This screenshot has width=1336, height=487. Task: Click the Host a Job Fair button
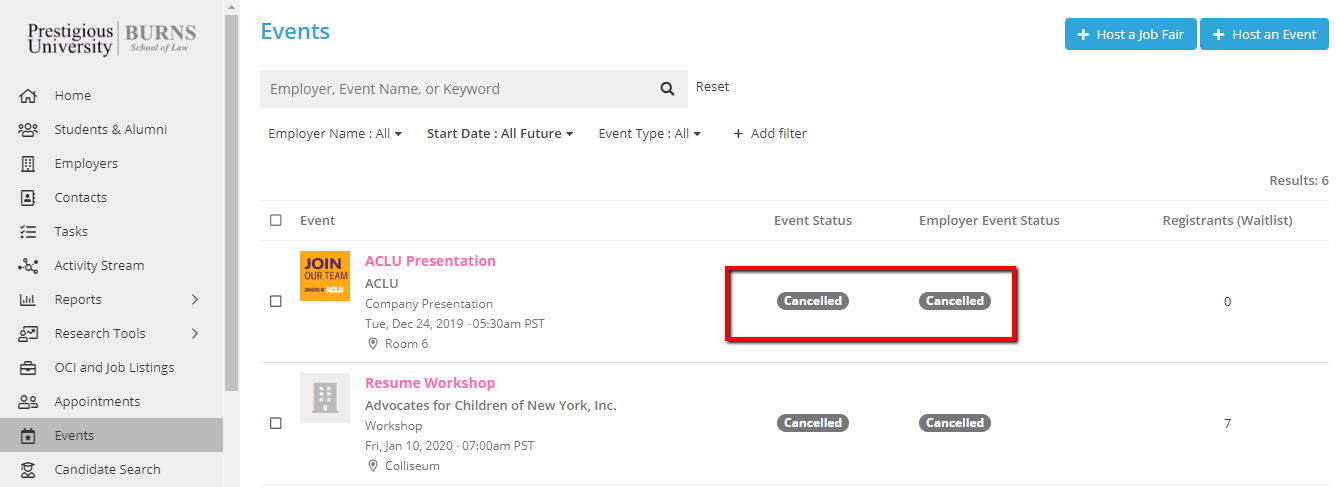tap(1130, 34)
